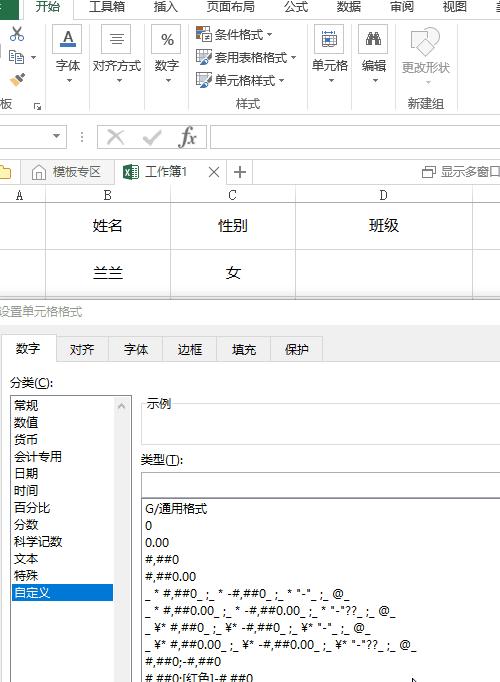
Task: Switch to the 保护 dialog tab
Action: pos(297,349)
